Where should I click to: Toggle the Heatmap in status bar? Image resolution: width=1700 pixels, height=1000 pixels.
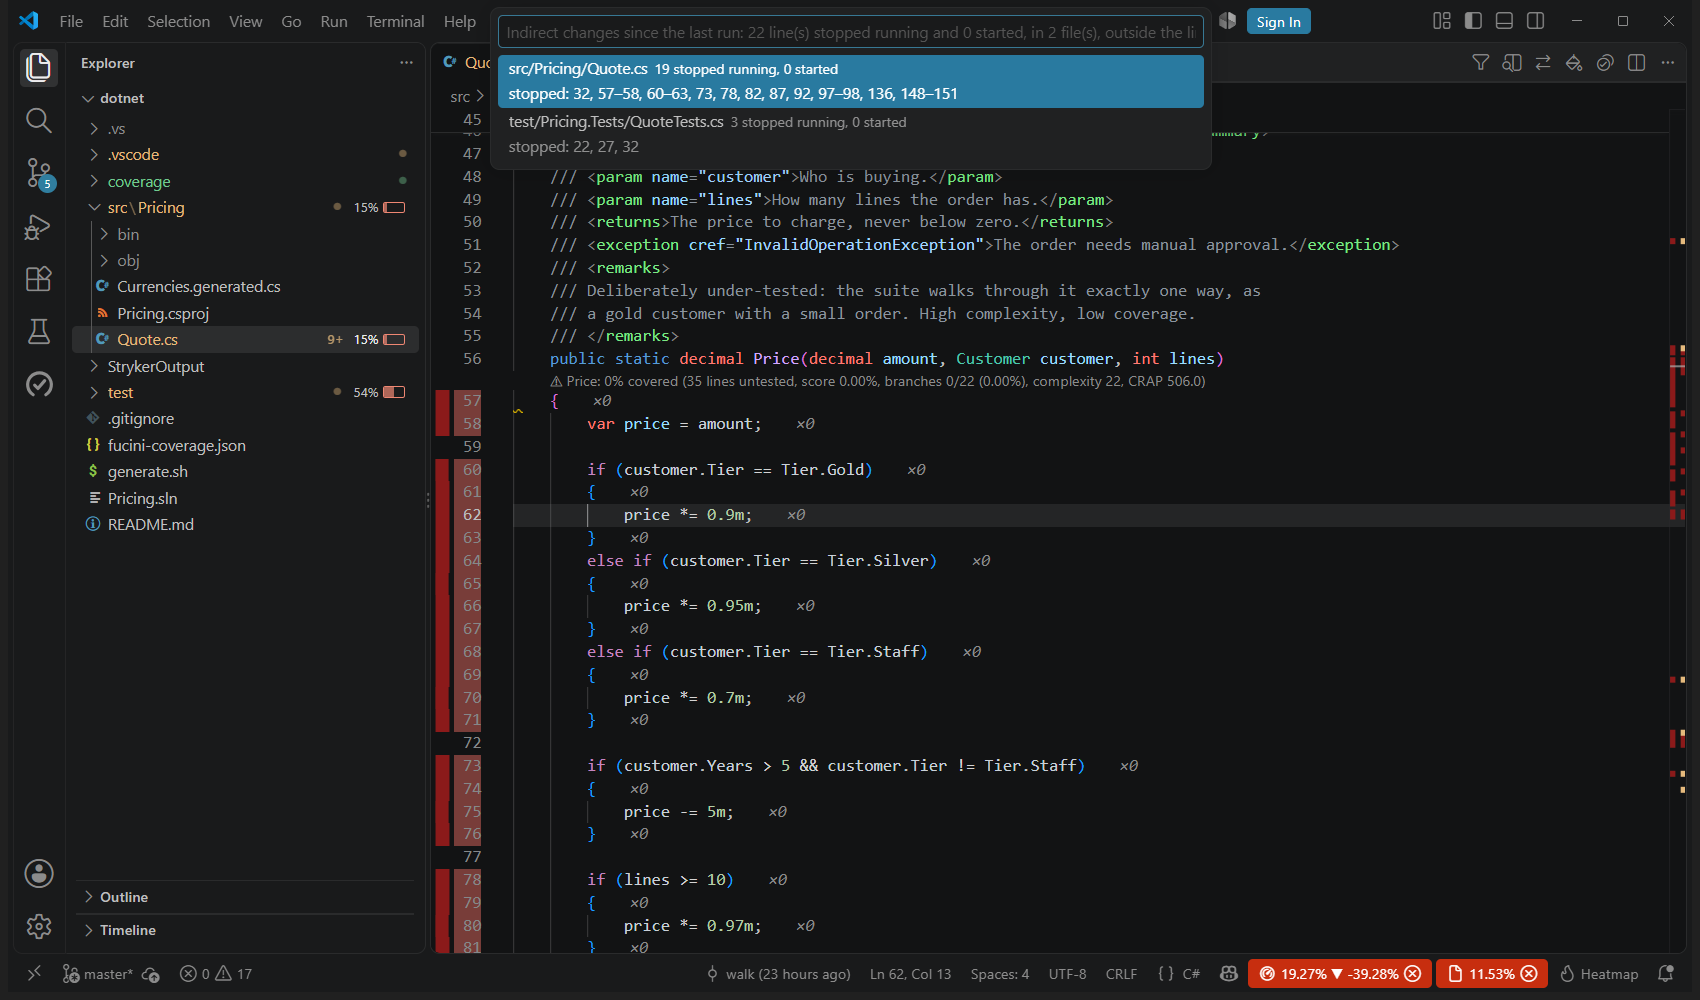pos(1599,974)
